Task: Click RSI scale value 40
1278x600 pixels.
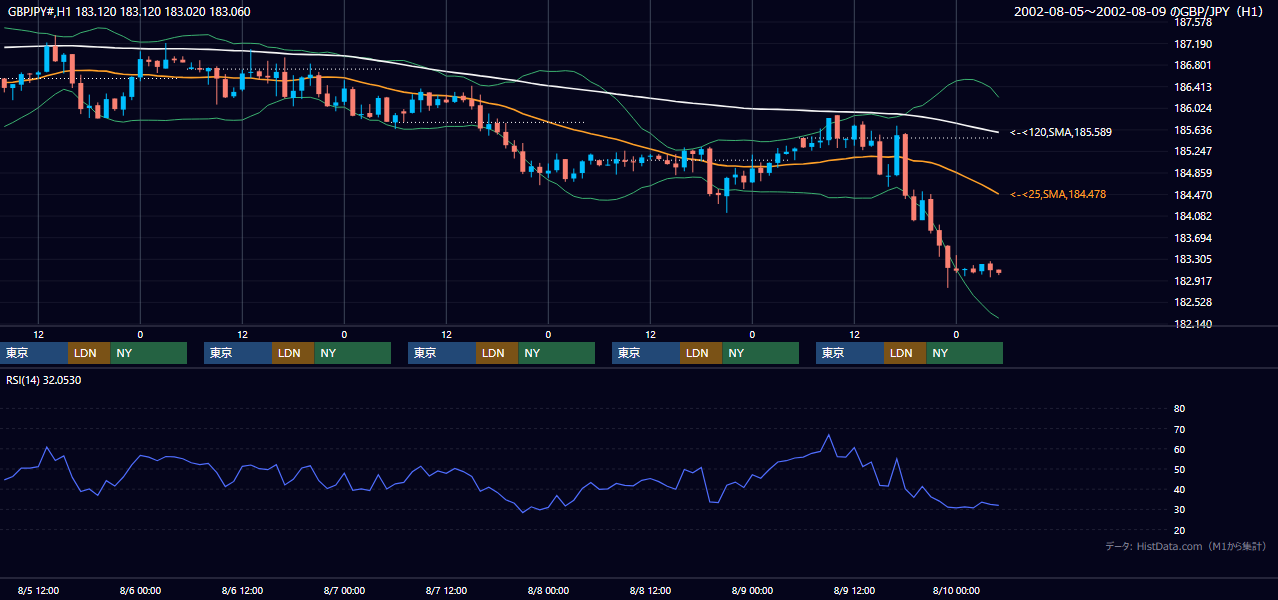Action: click(1179, 489)
